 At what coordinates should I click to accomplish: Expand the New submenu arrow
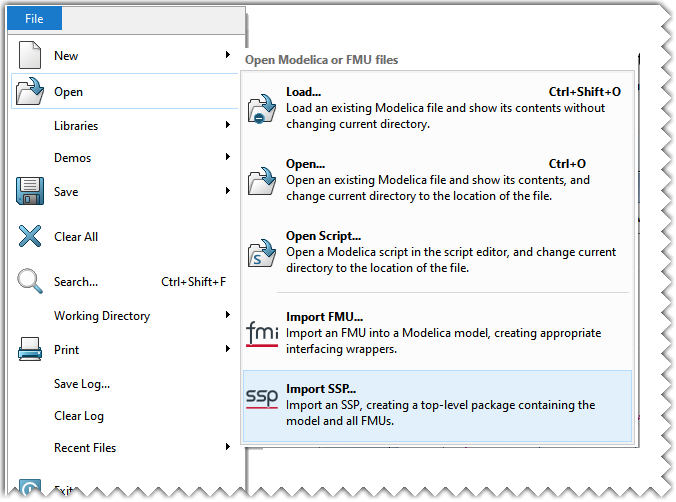coord(228,56)
